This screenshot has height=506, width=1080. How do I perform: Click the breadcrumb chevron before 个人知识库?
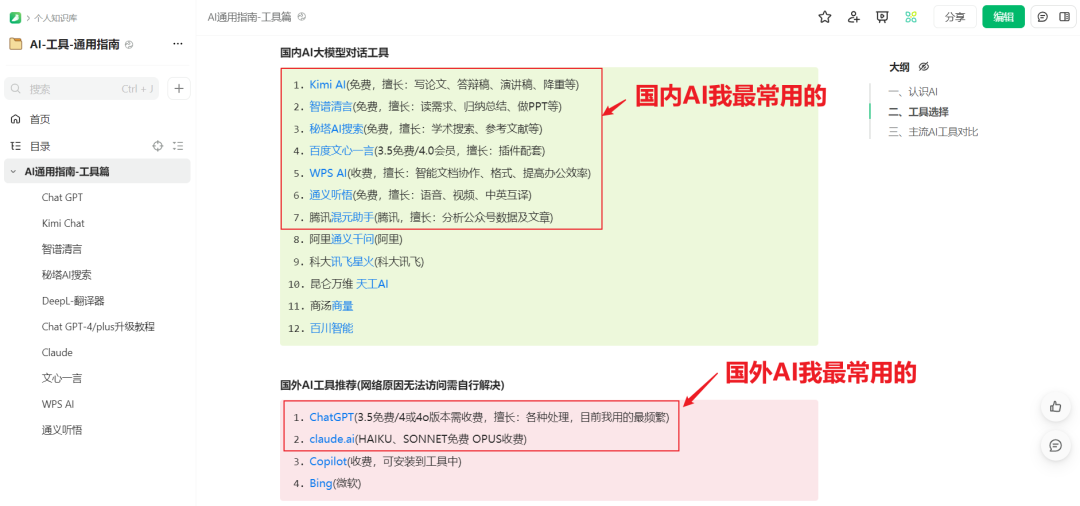click(28, 18)
